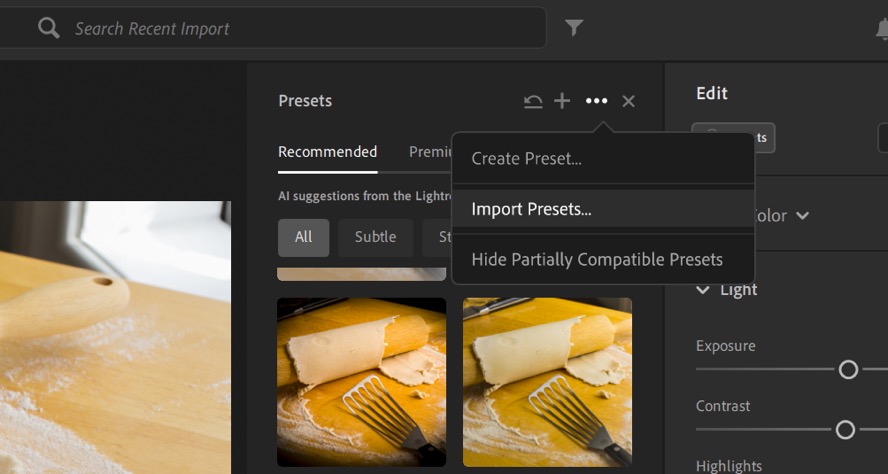Switch to the Premium presets tab

(x=428, y=152)
